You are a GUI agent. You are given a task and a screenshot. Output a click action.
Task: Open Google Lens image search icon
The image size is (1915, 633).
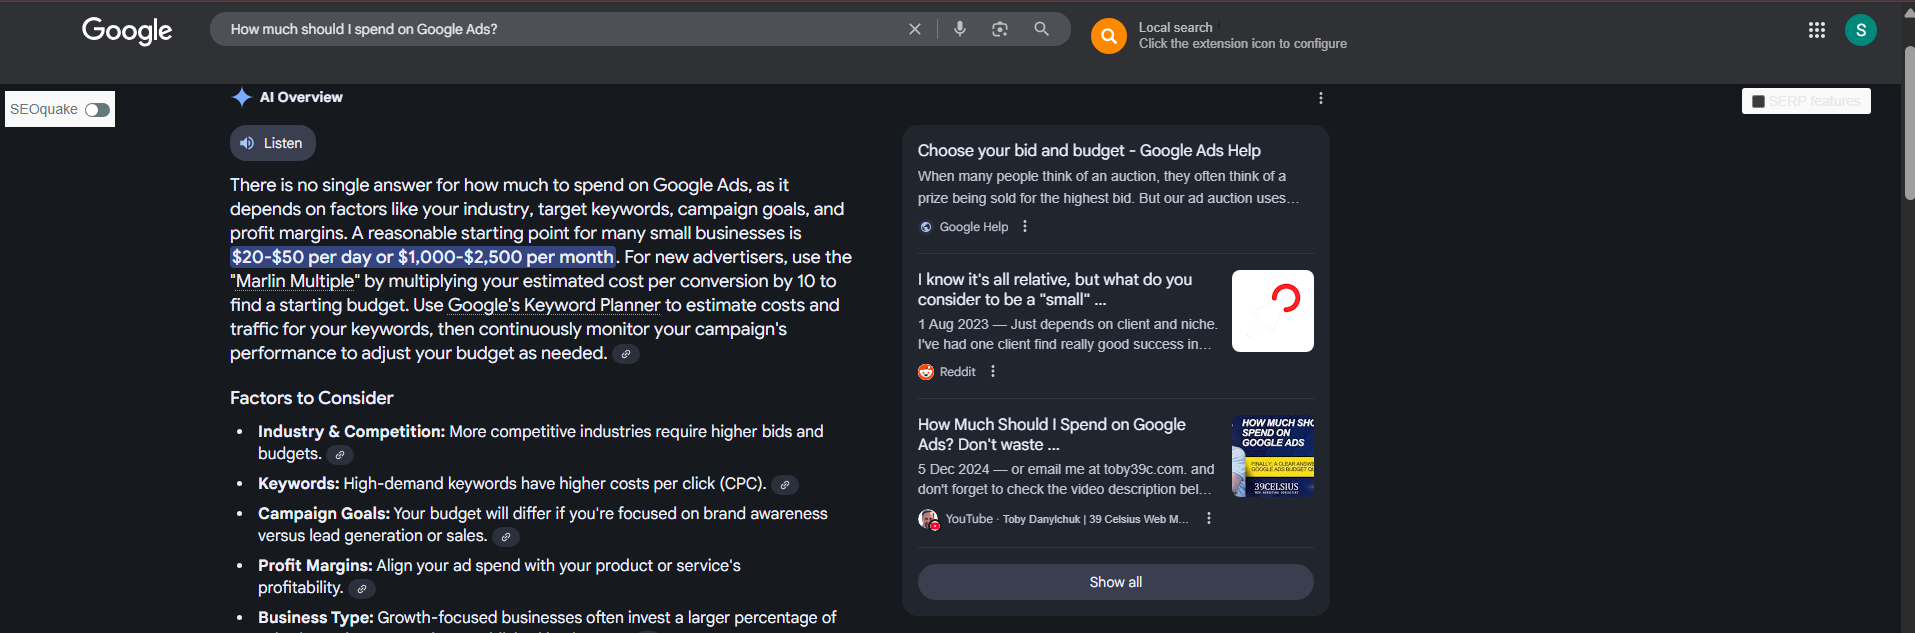coord(1000,29)
